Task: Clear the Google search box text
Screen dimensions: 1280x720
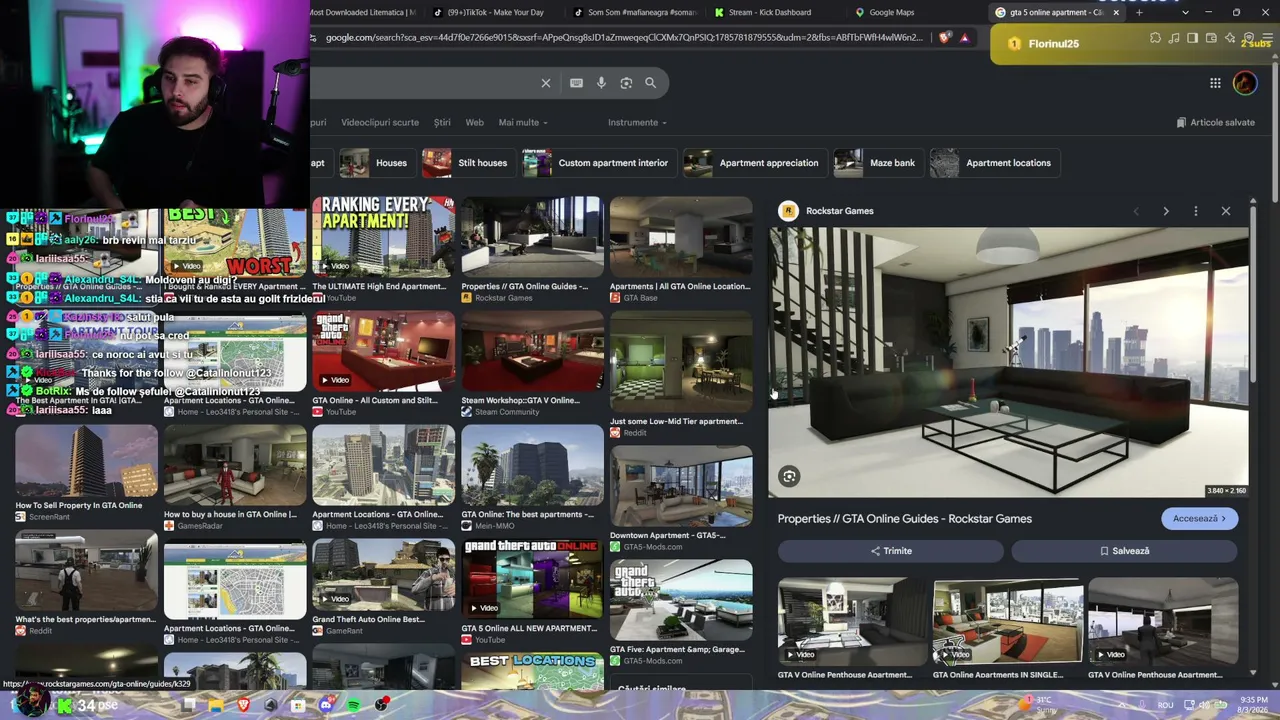Action: [x=546, y=83]
